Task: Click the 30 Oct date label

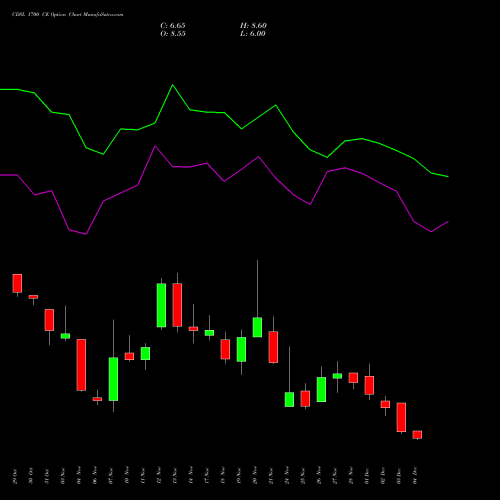Action: click(x=31, y=476)
